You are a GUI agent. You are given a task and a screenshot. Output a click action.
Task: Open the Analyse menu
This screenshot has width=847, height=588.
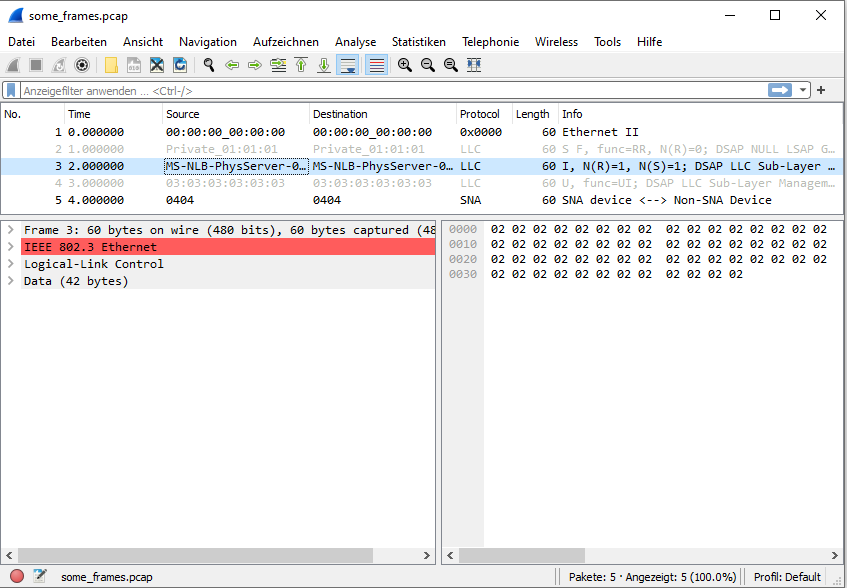(355, 42)
